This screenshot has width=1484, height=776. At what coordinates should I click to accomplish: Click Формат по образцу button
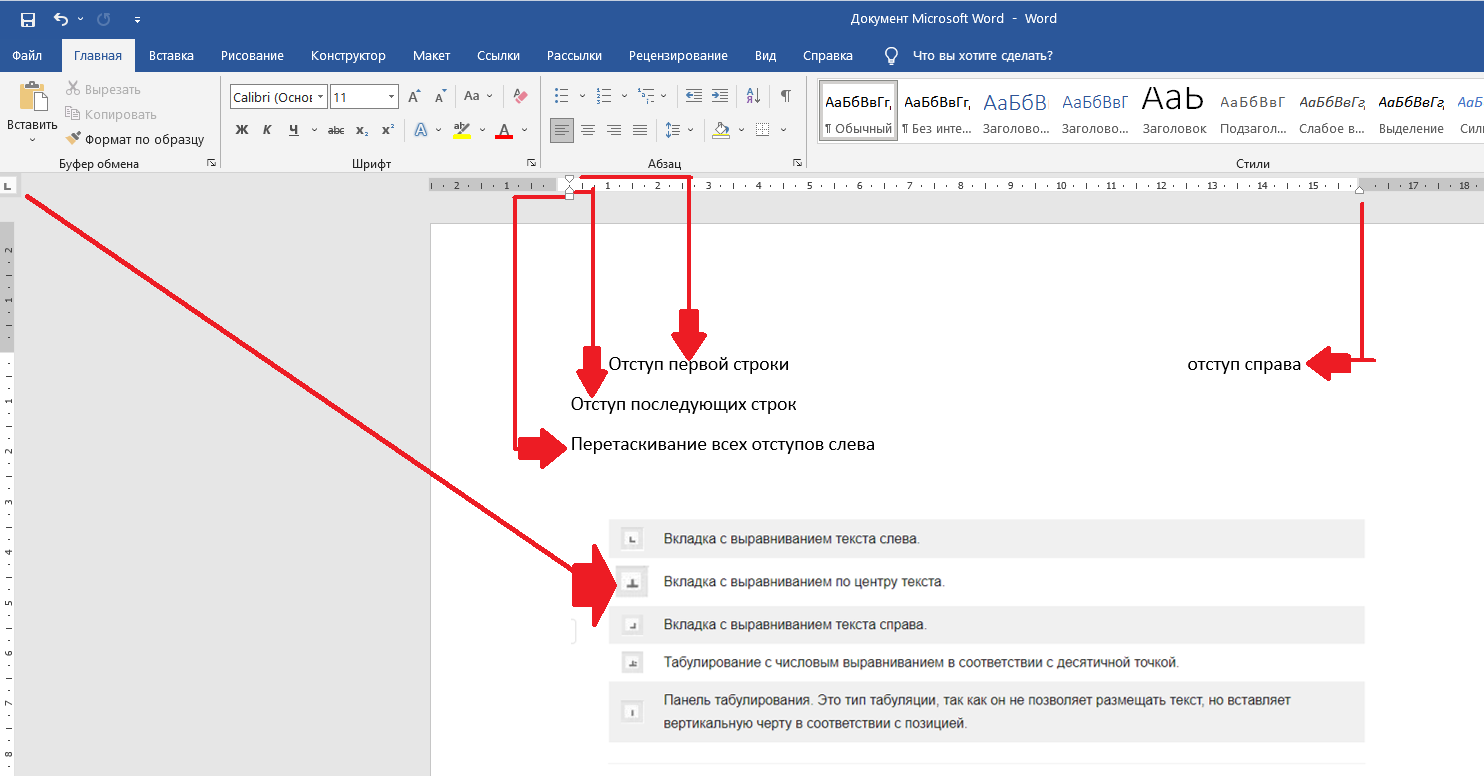tap(135, 139)
